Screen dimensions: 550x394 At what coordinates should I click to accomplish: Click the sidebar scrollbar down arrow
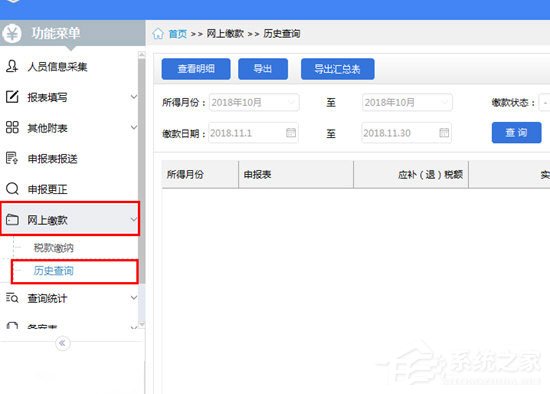141,325
